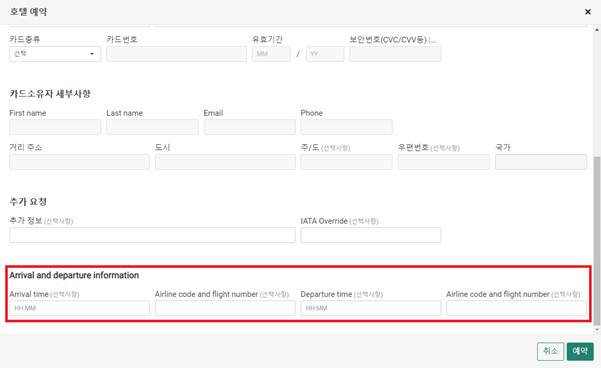Click the scrollbar down arrow

tap(597, 330)
